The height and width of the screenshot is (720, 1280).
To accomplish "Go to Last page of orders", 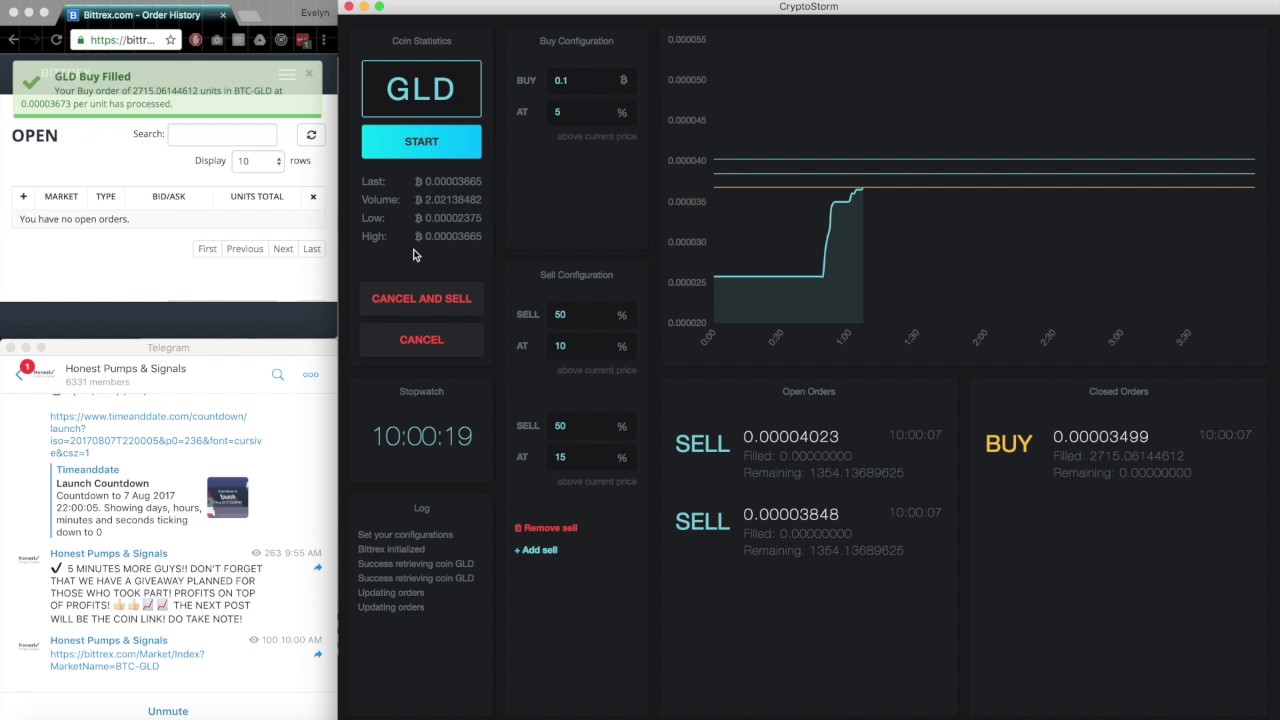I will 312,249.
